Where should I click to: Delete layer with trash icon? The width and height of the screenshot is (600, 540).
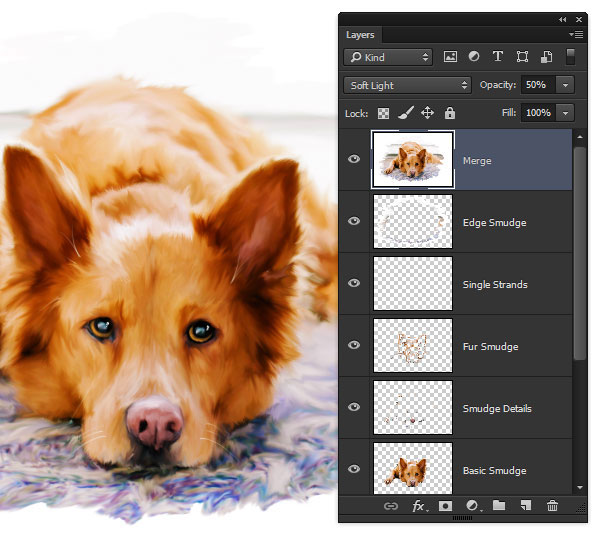point(552,506)
